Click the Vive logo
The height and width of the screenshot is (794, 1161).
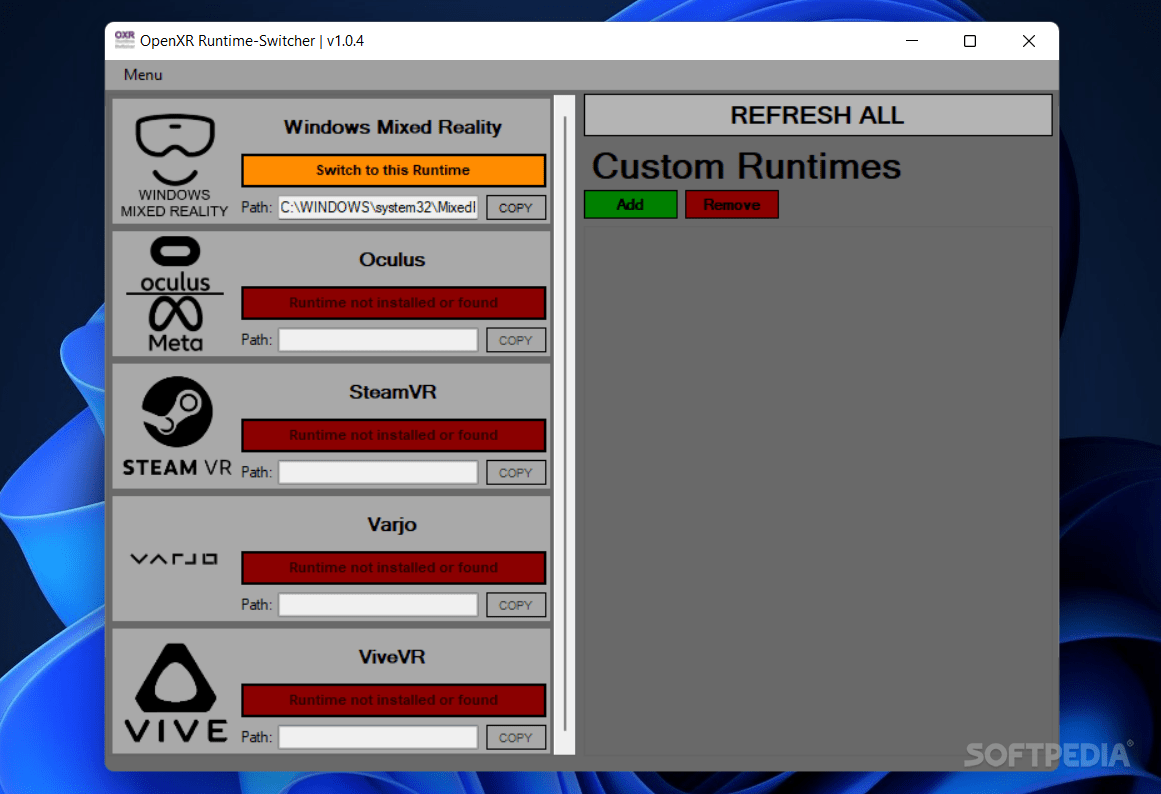(x=176, y=693)
